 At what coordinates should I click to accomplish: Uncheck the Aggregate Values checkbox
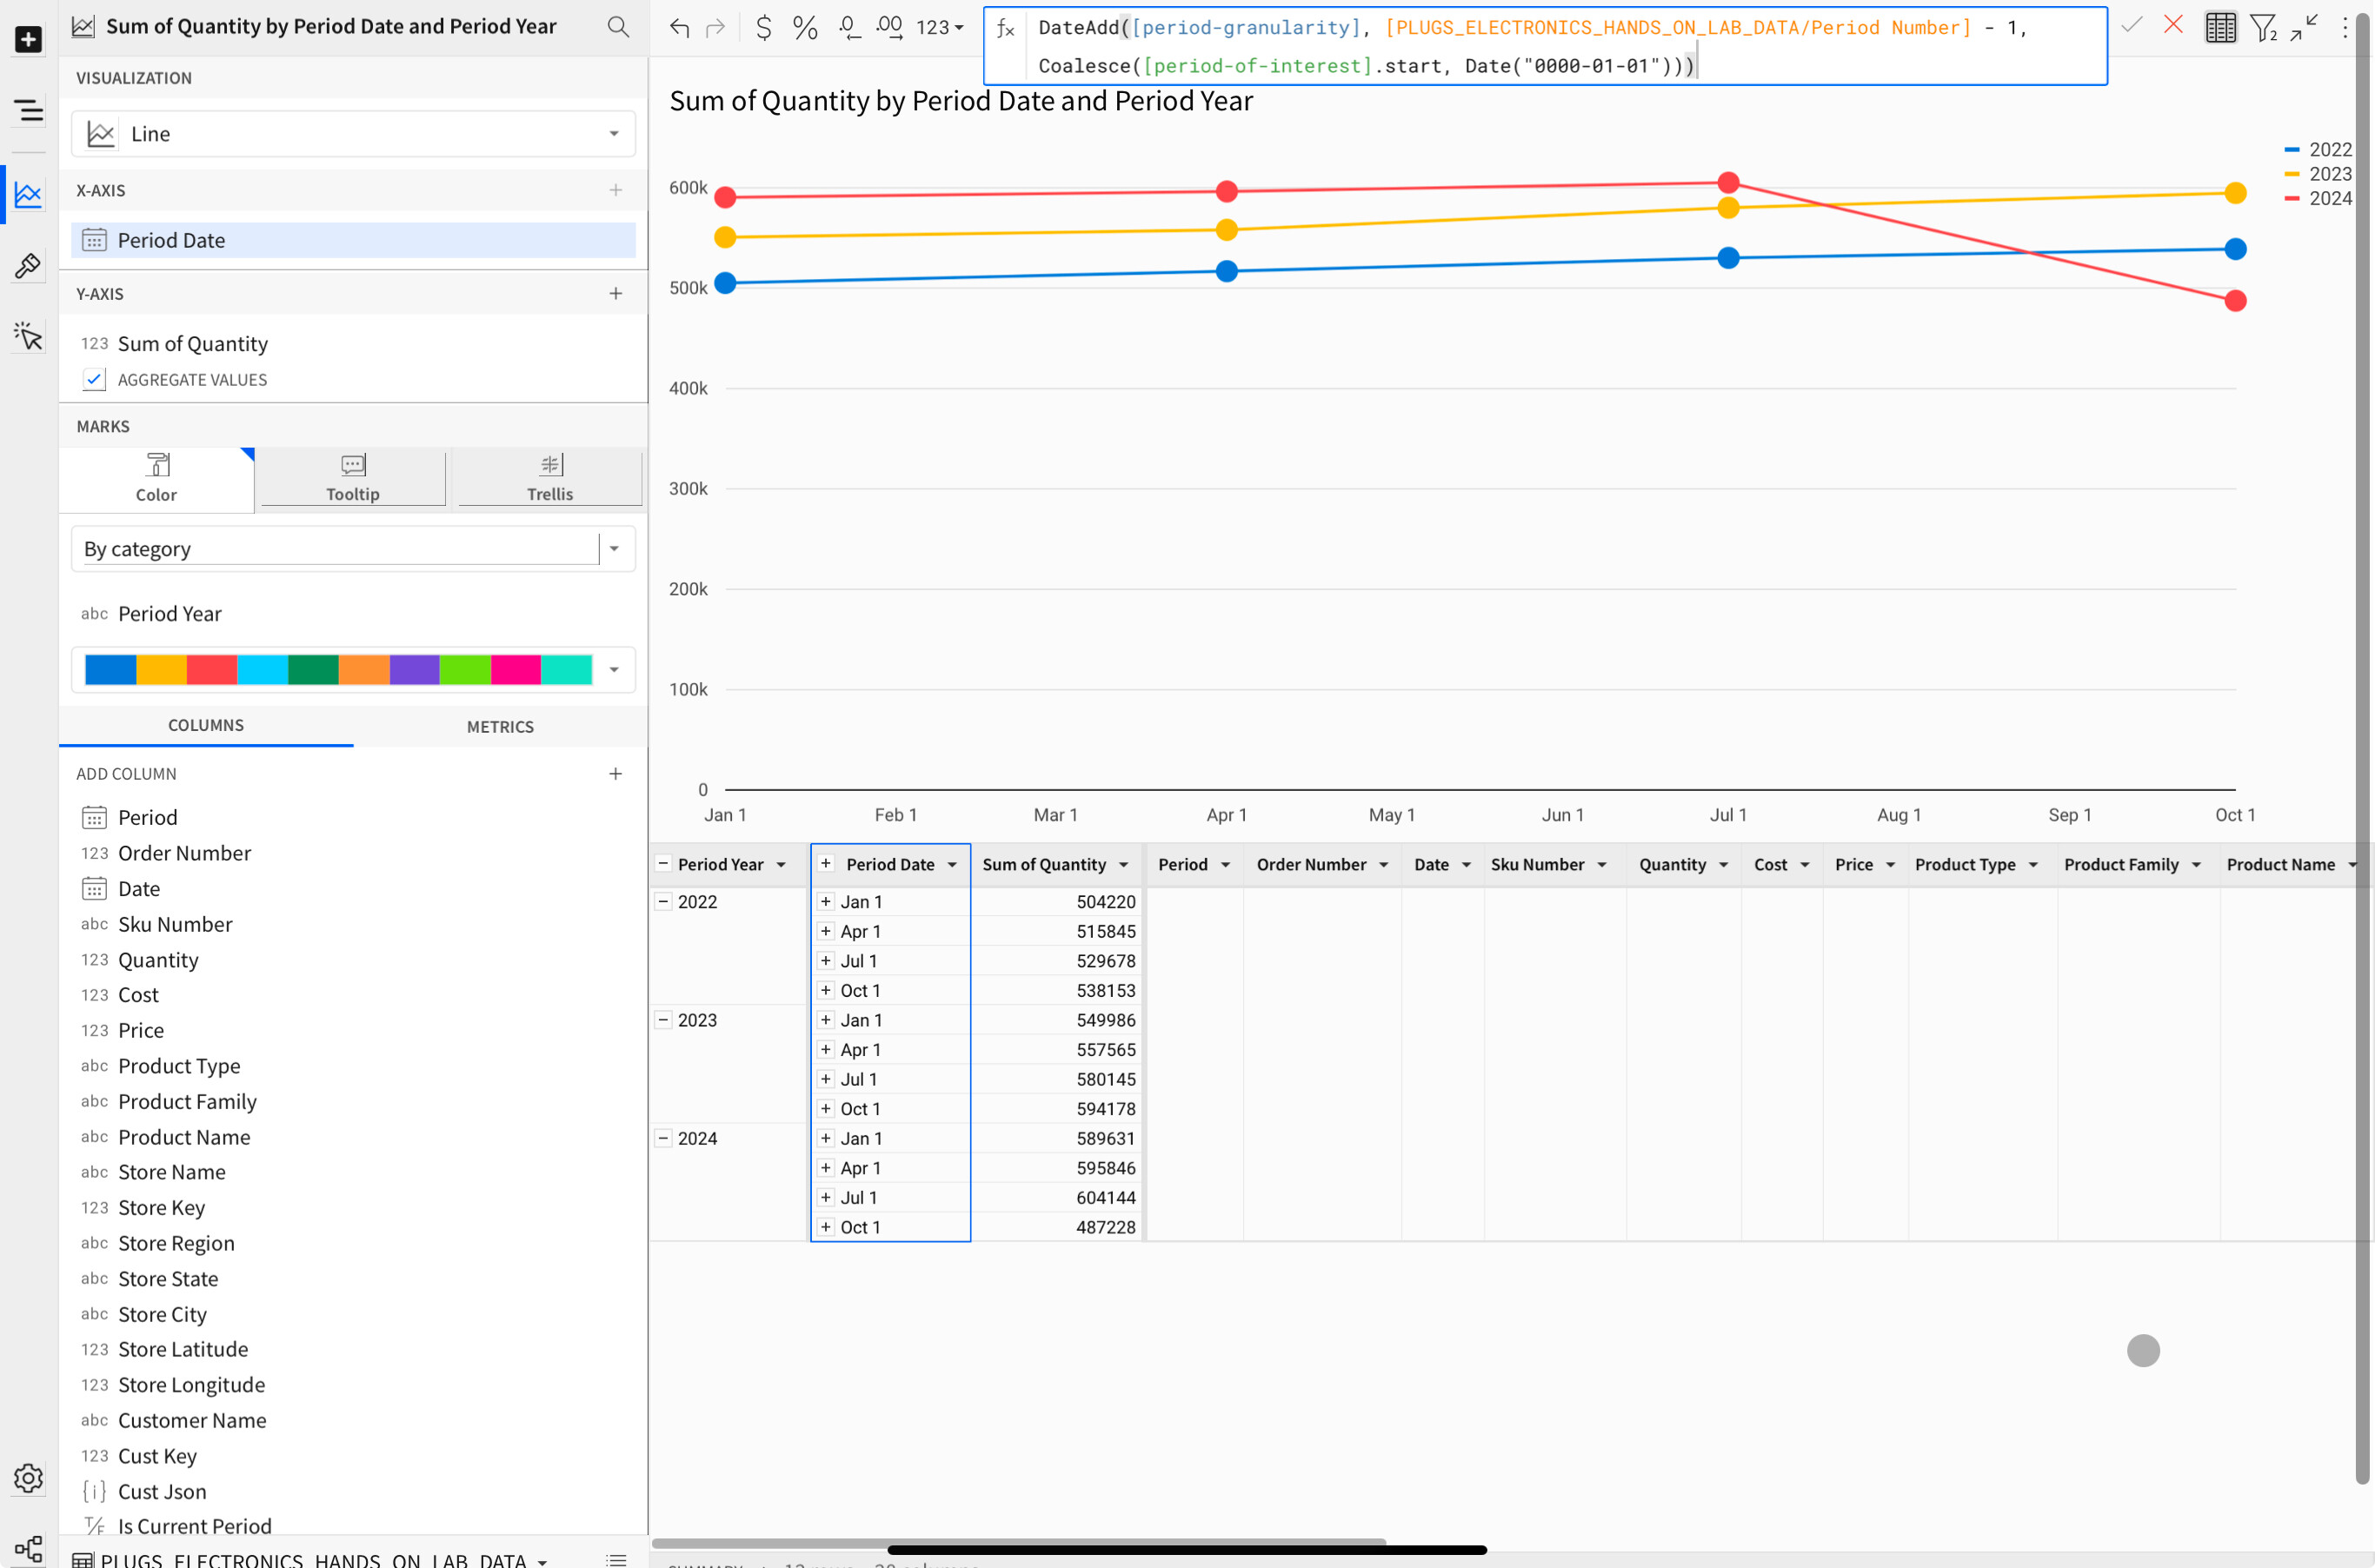tap(93, 379)
